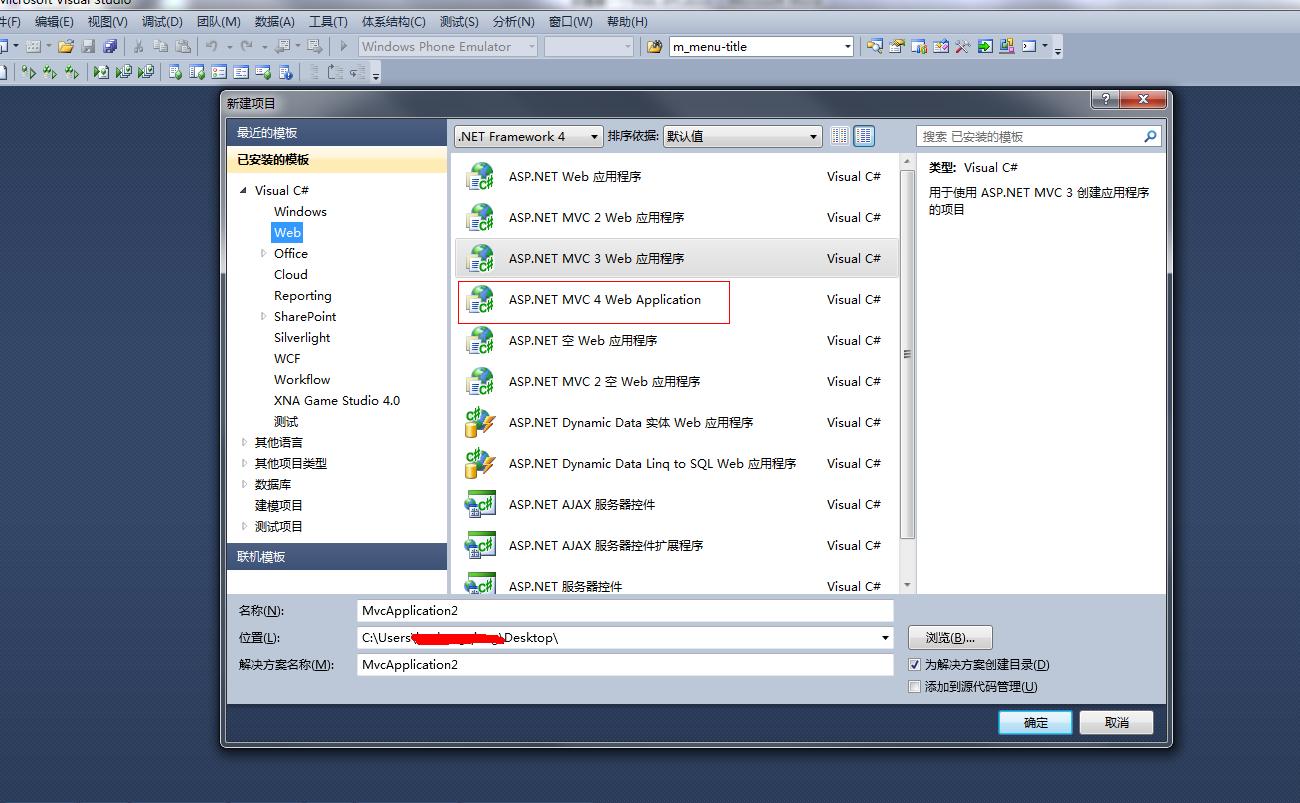1300x803 pixels.
Task: Click the Undo arrow toolbar icon
Action: [x=211, y=46]
